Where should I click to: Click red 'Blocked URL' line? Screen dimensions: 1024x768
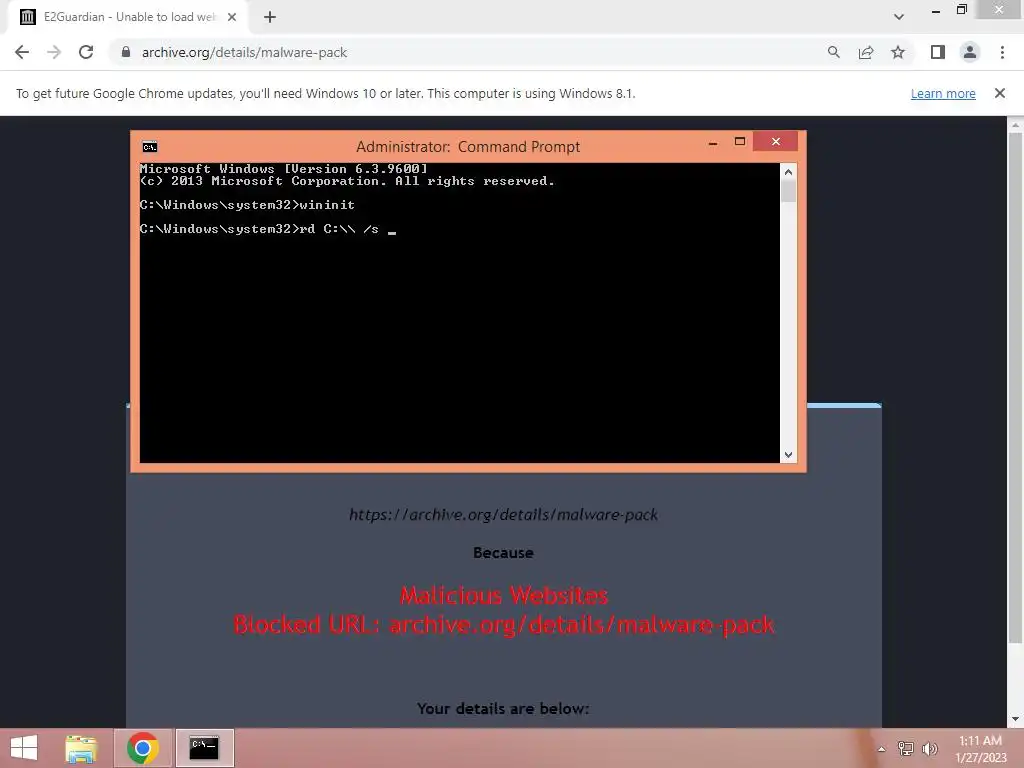coord(504,625)
